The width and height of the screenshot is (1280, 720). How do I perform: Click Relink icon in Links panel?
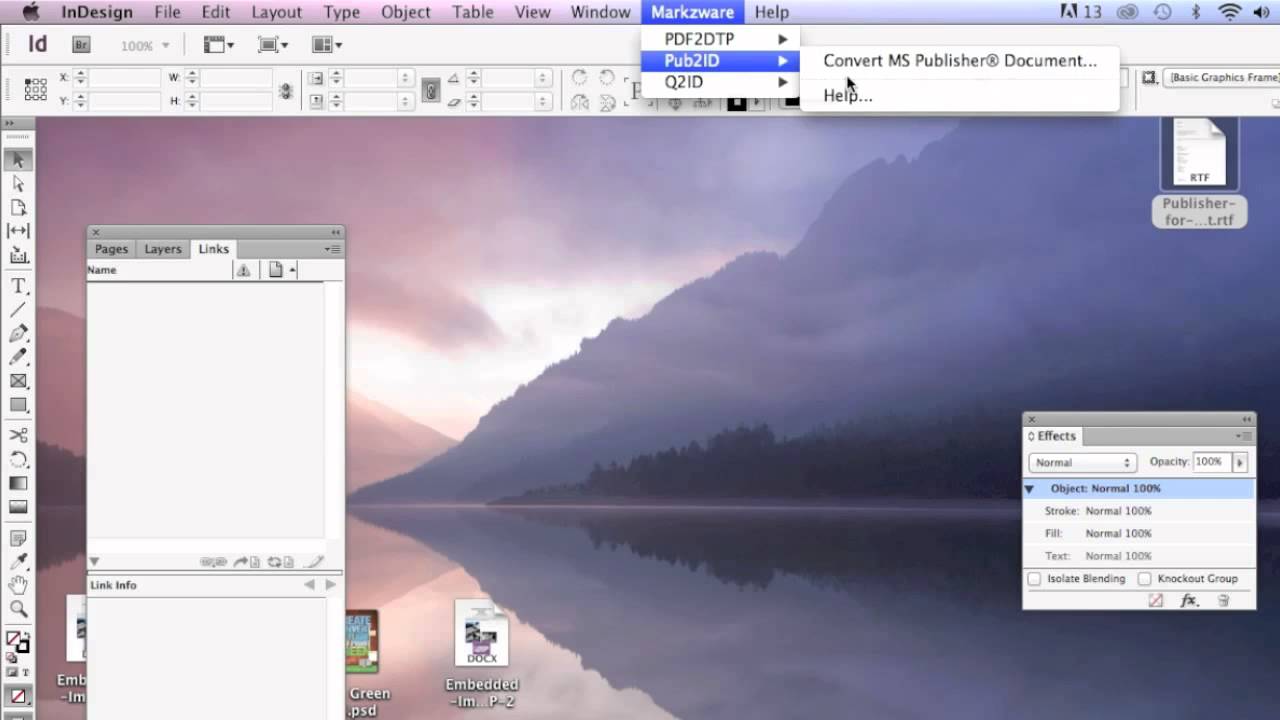pos(212,562)
